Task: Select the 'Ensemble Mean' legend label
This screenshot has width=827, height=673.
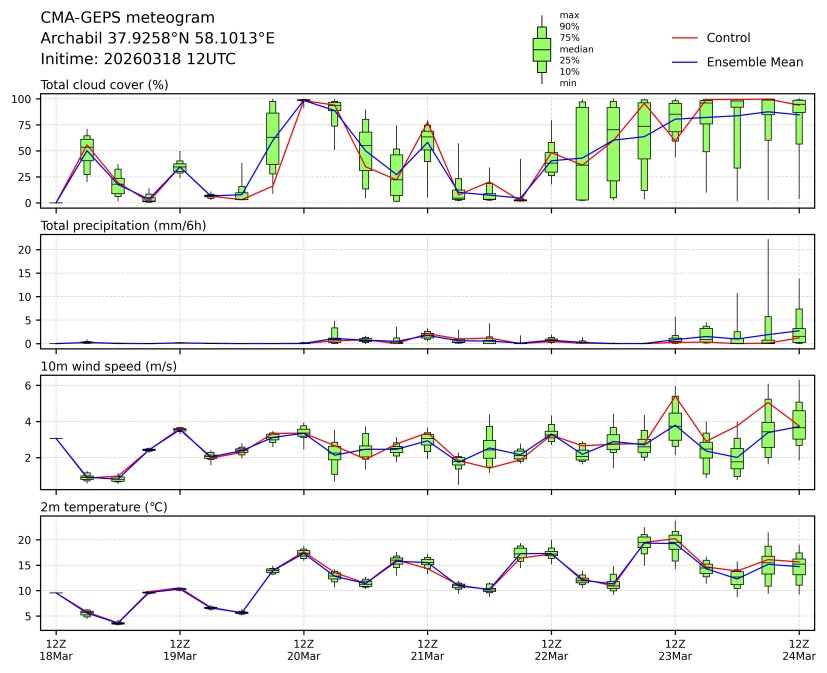Action: pyautogui.click(x=754, y=62)
